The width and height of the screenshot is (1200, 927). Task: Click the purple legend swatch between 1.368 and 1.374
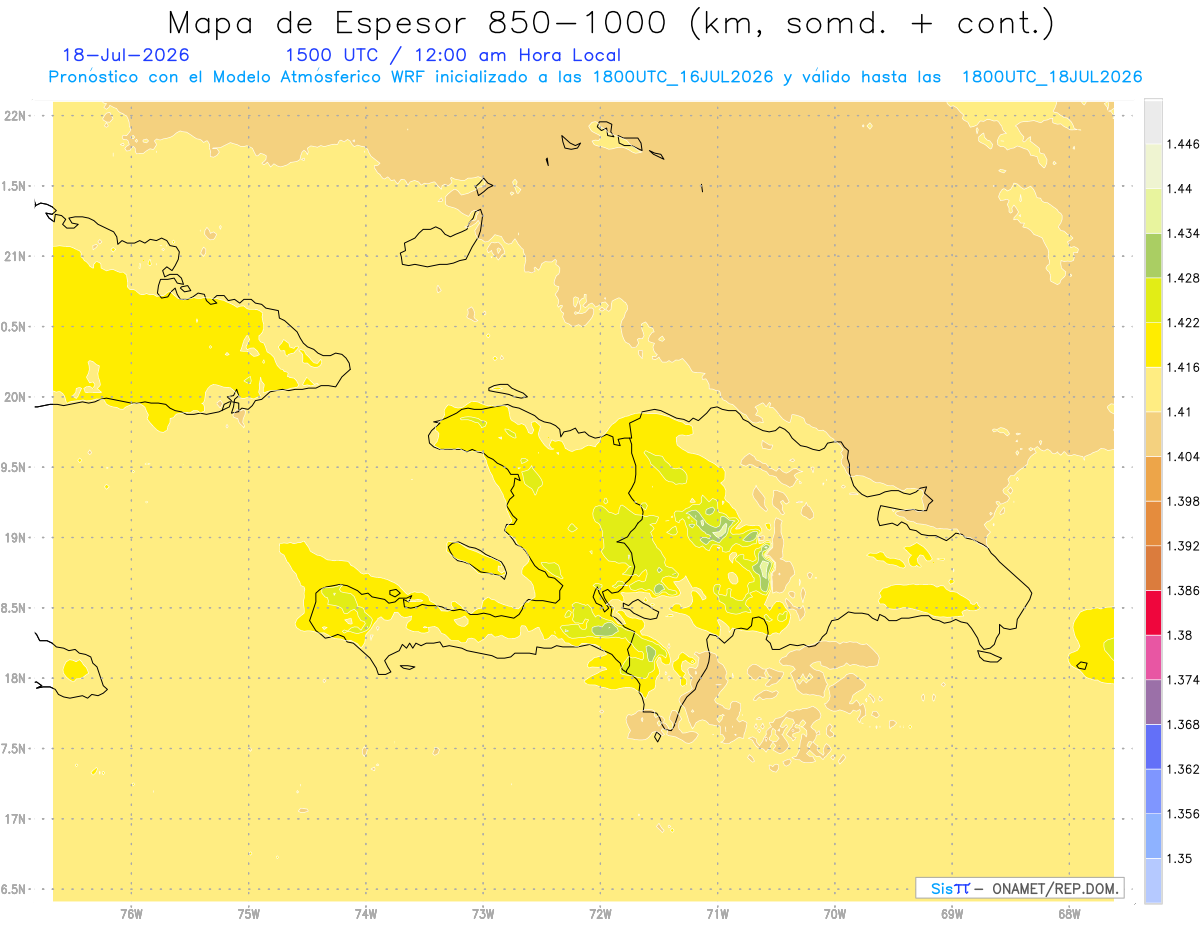(x=1153, y=702)
